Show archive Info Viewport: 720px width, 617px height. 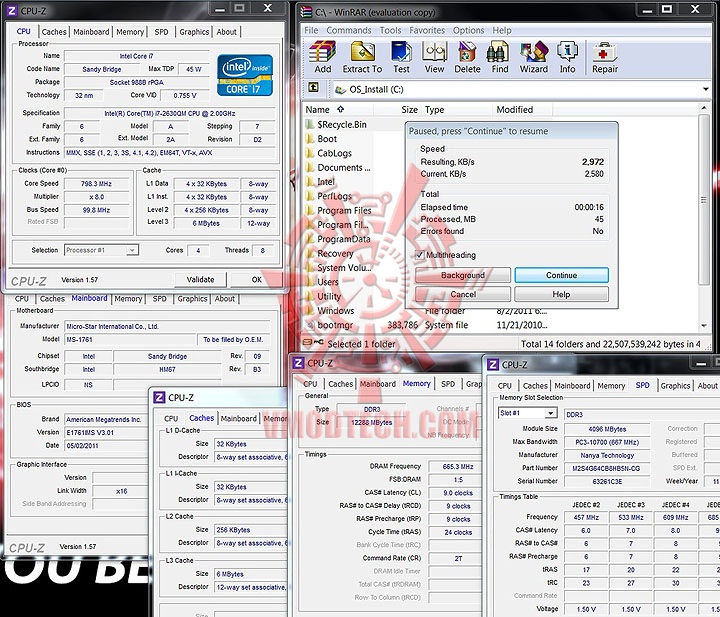pos(567,57)
